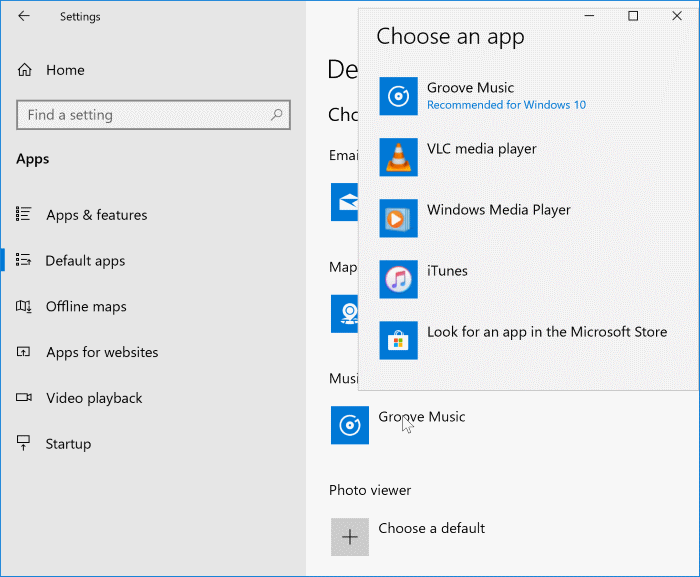Viewport: 700px width, 577px height.
Task: Click the Microsoft Store bag icon
Action: pos(399,340)
